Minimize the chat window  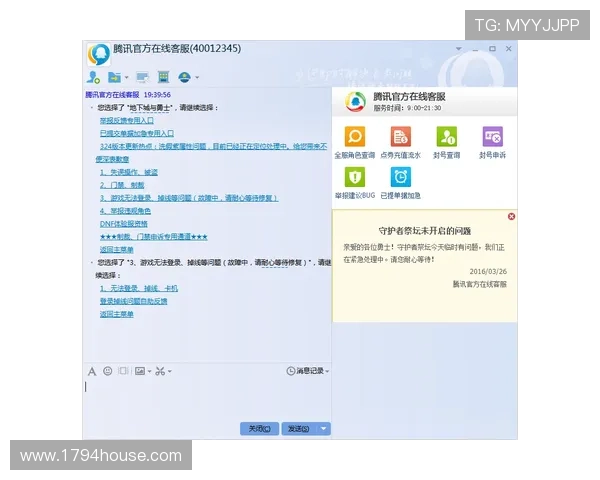coord(475,49)
